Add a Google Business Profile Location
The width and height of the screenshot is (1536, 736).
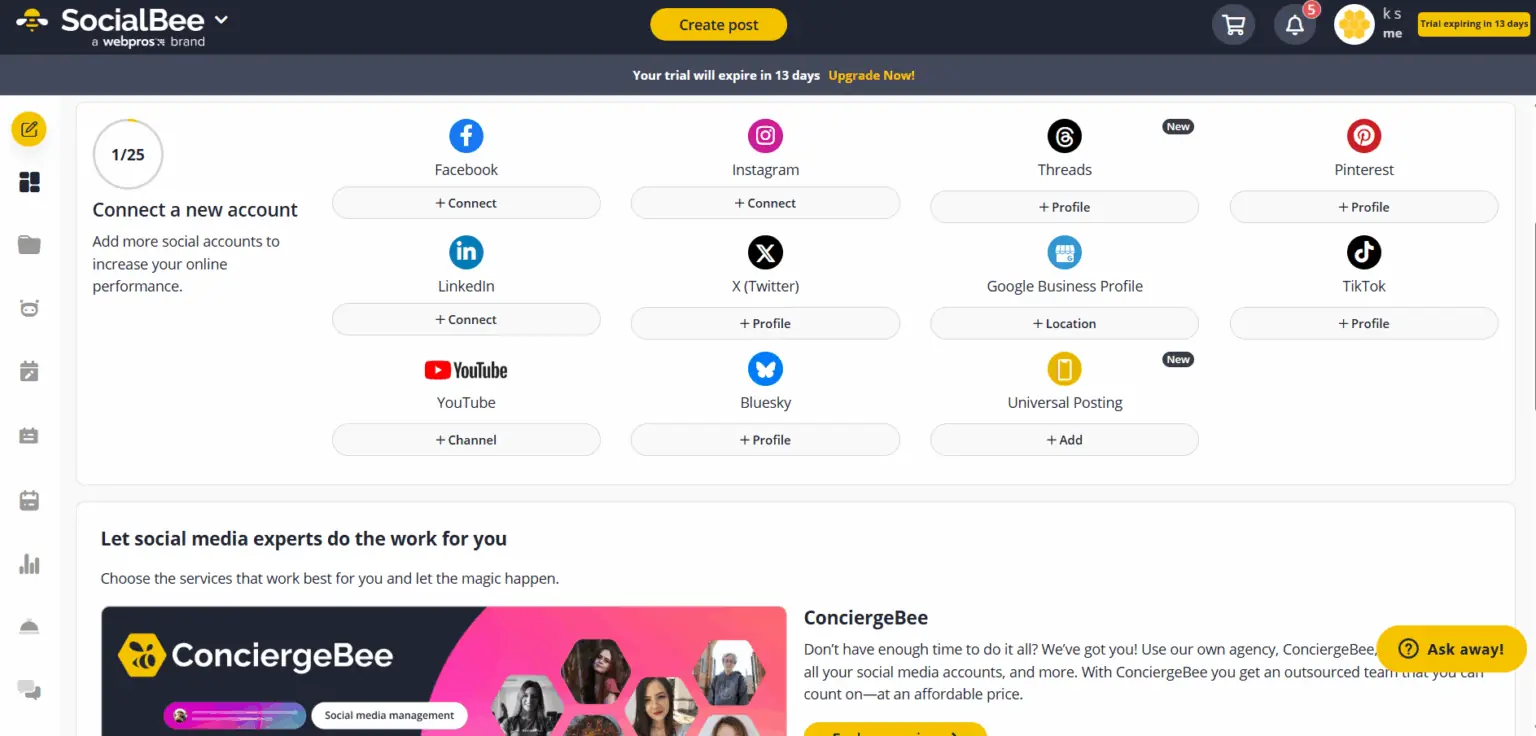coord(1064,324)
